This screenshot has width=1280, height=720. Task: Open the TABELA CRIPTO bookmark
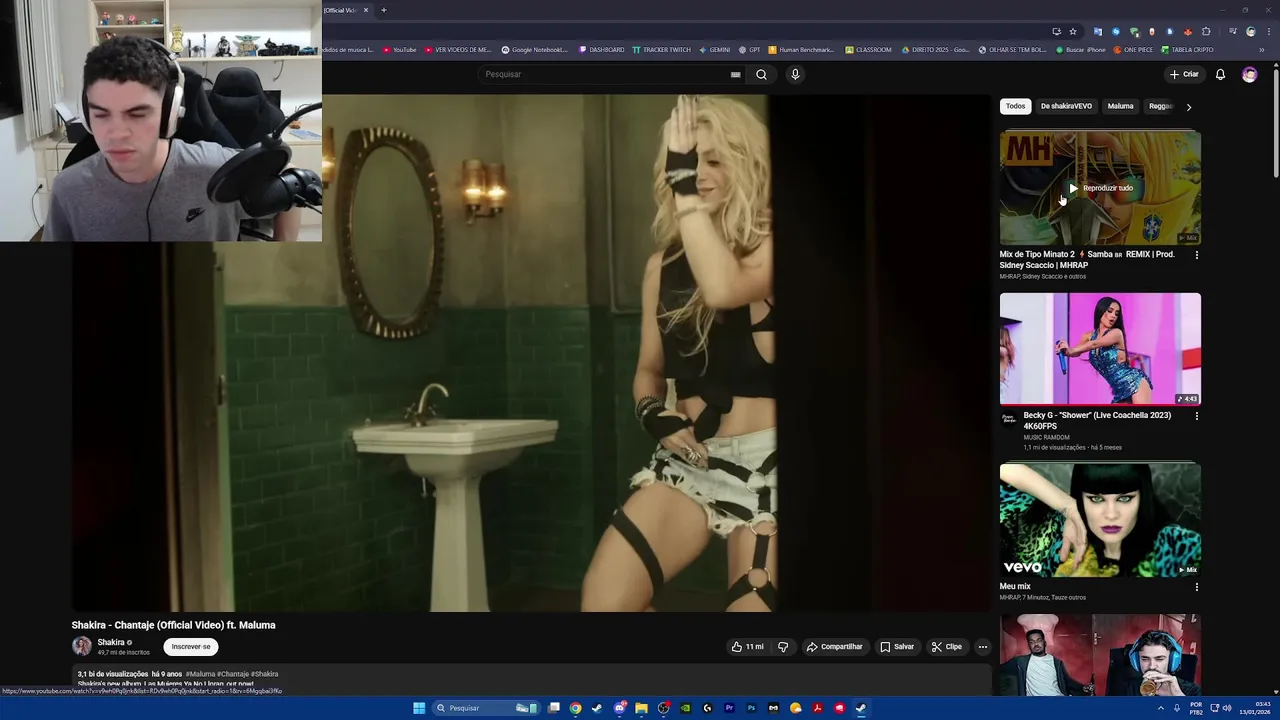click(1187, 49)
